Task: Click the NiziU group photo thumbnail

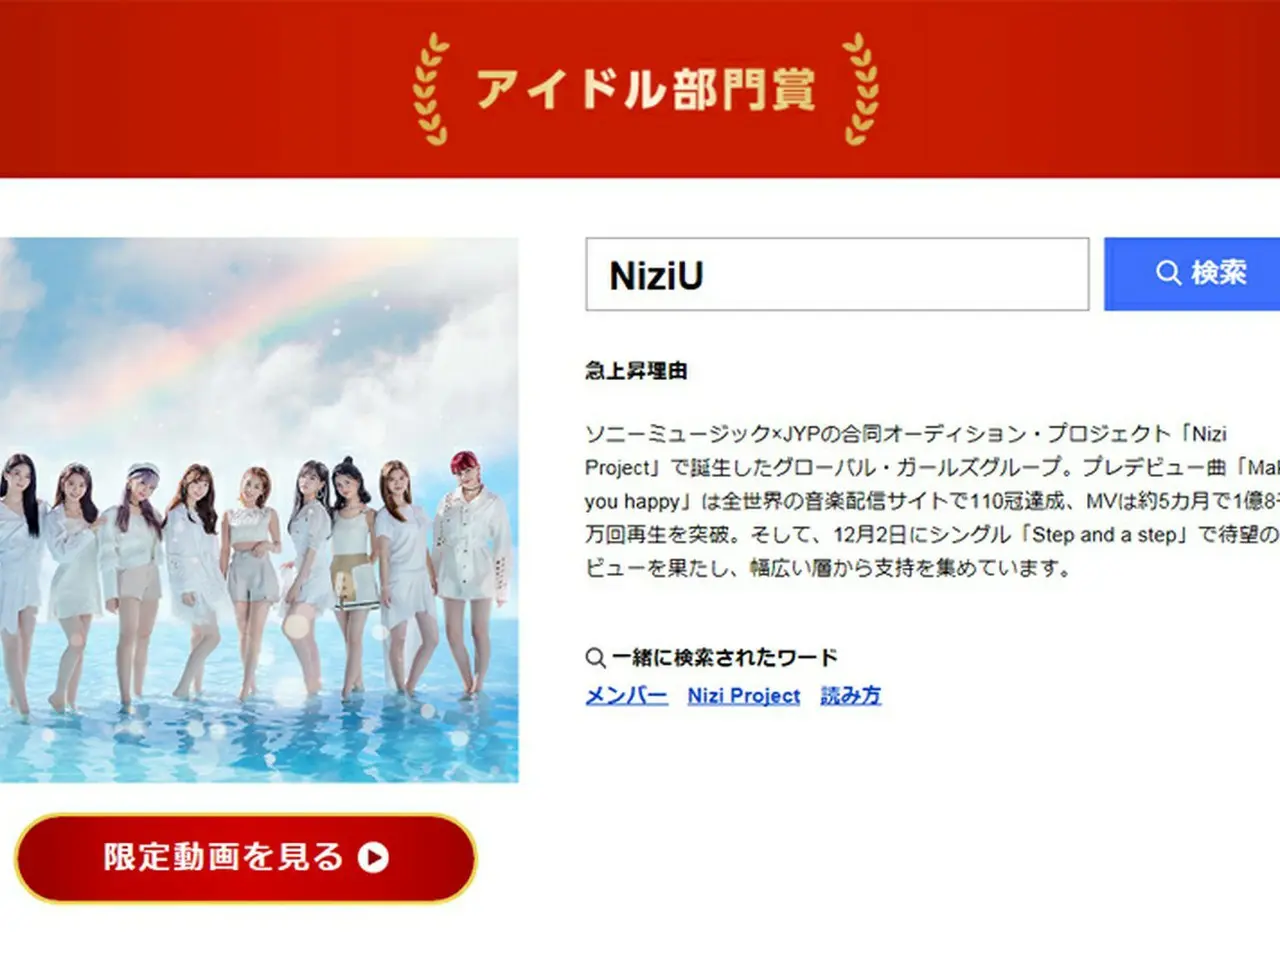Action: [259, 510]
